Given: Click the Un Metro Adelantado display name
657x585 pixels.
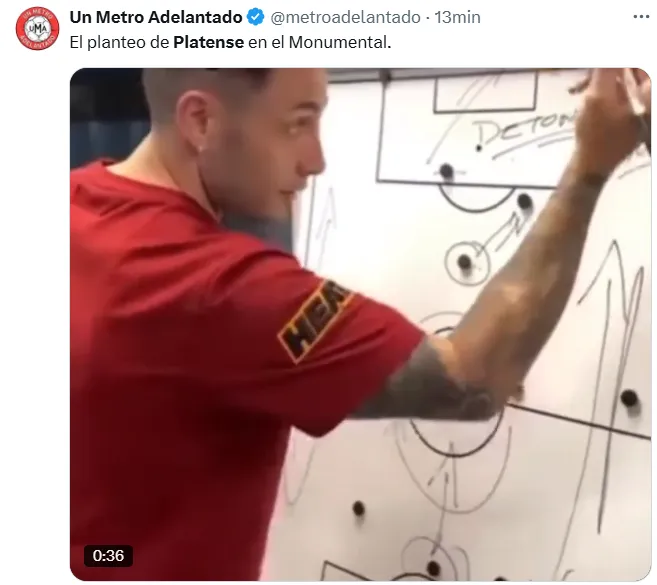Looking at the screenshot, I should [x=156, y=17].
